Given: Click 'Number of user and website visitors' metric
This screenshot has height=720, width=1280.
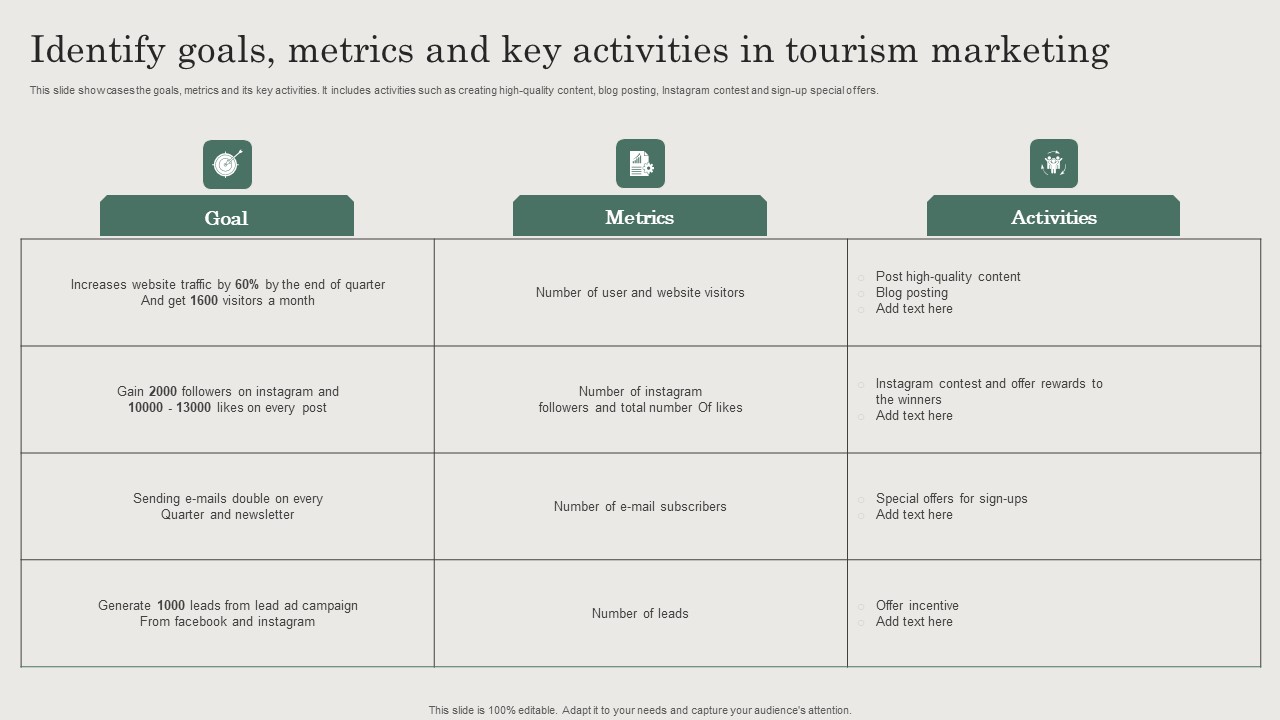Looking at the screenshot, I should tap(640, 293).
